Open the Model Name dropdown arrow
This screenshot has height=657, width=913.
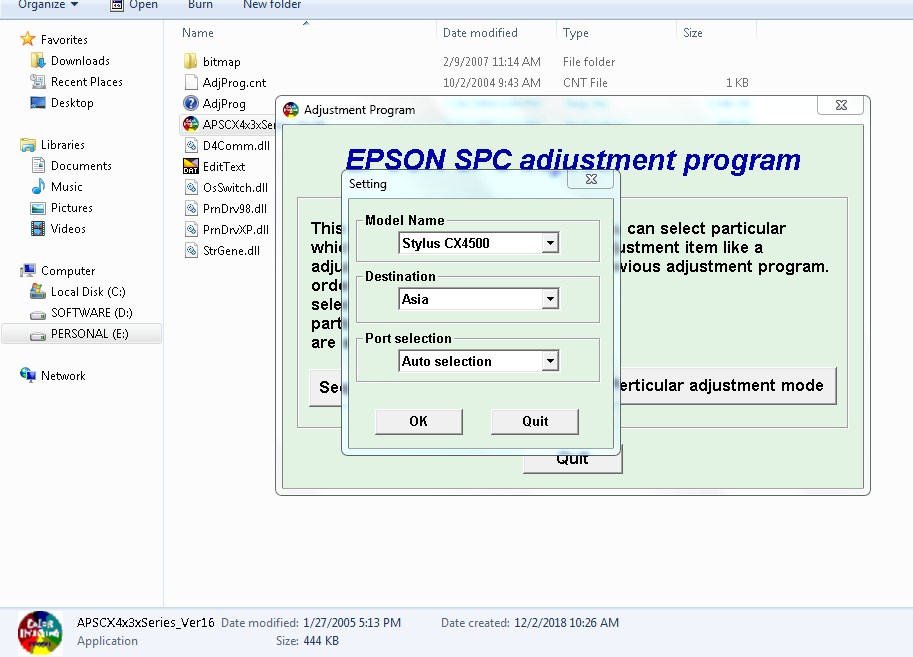click(550, 243)
